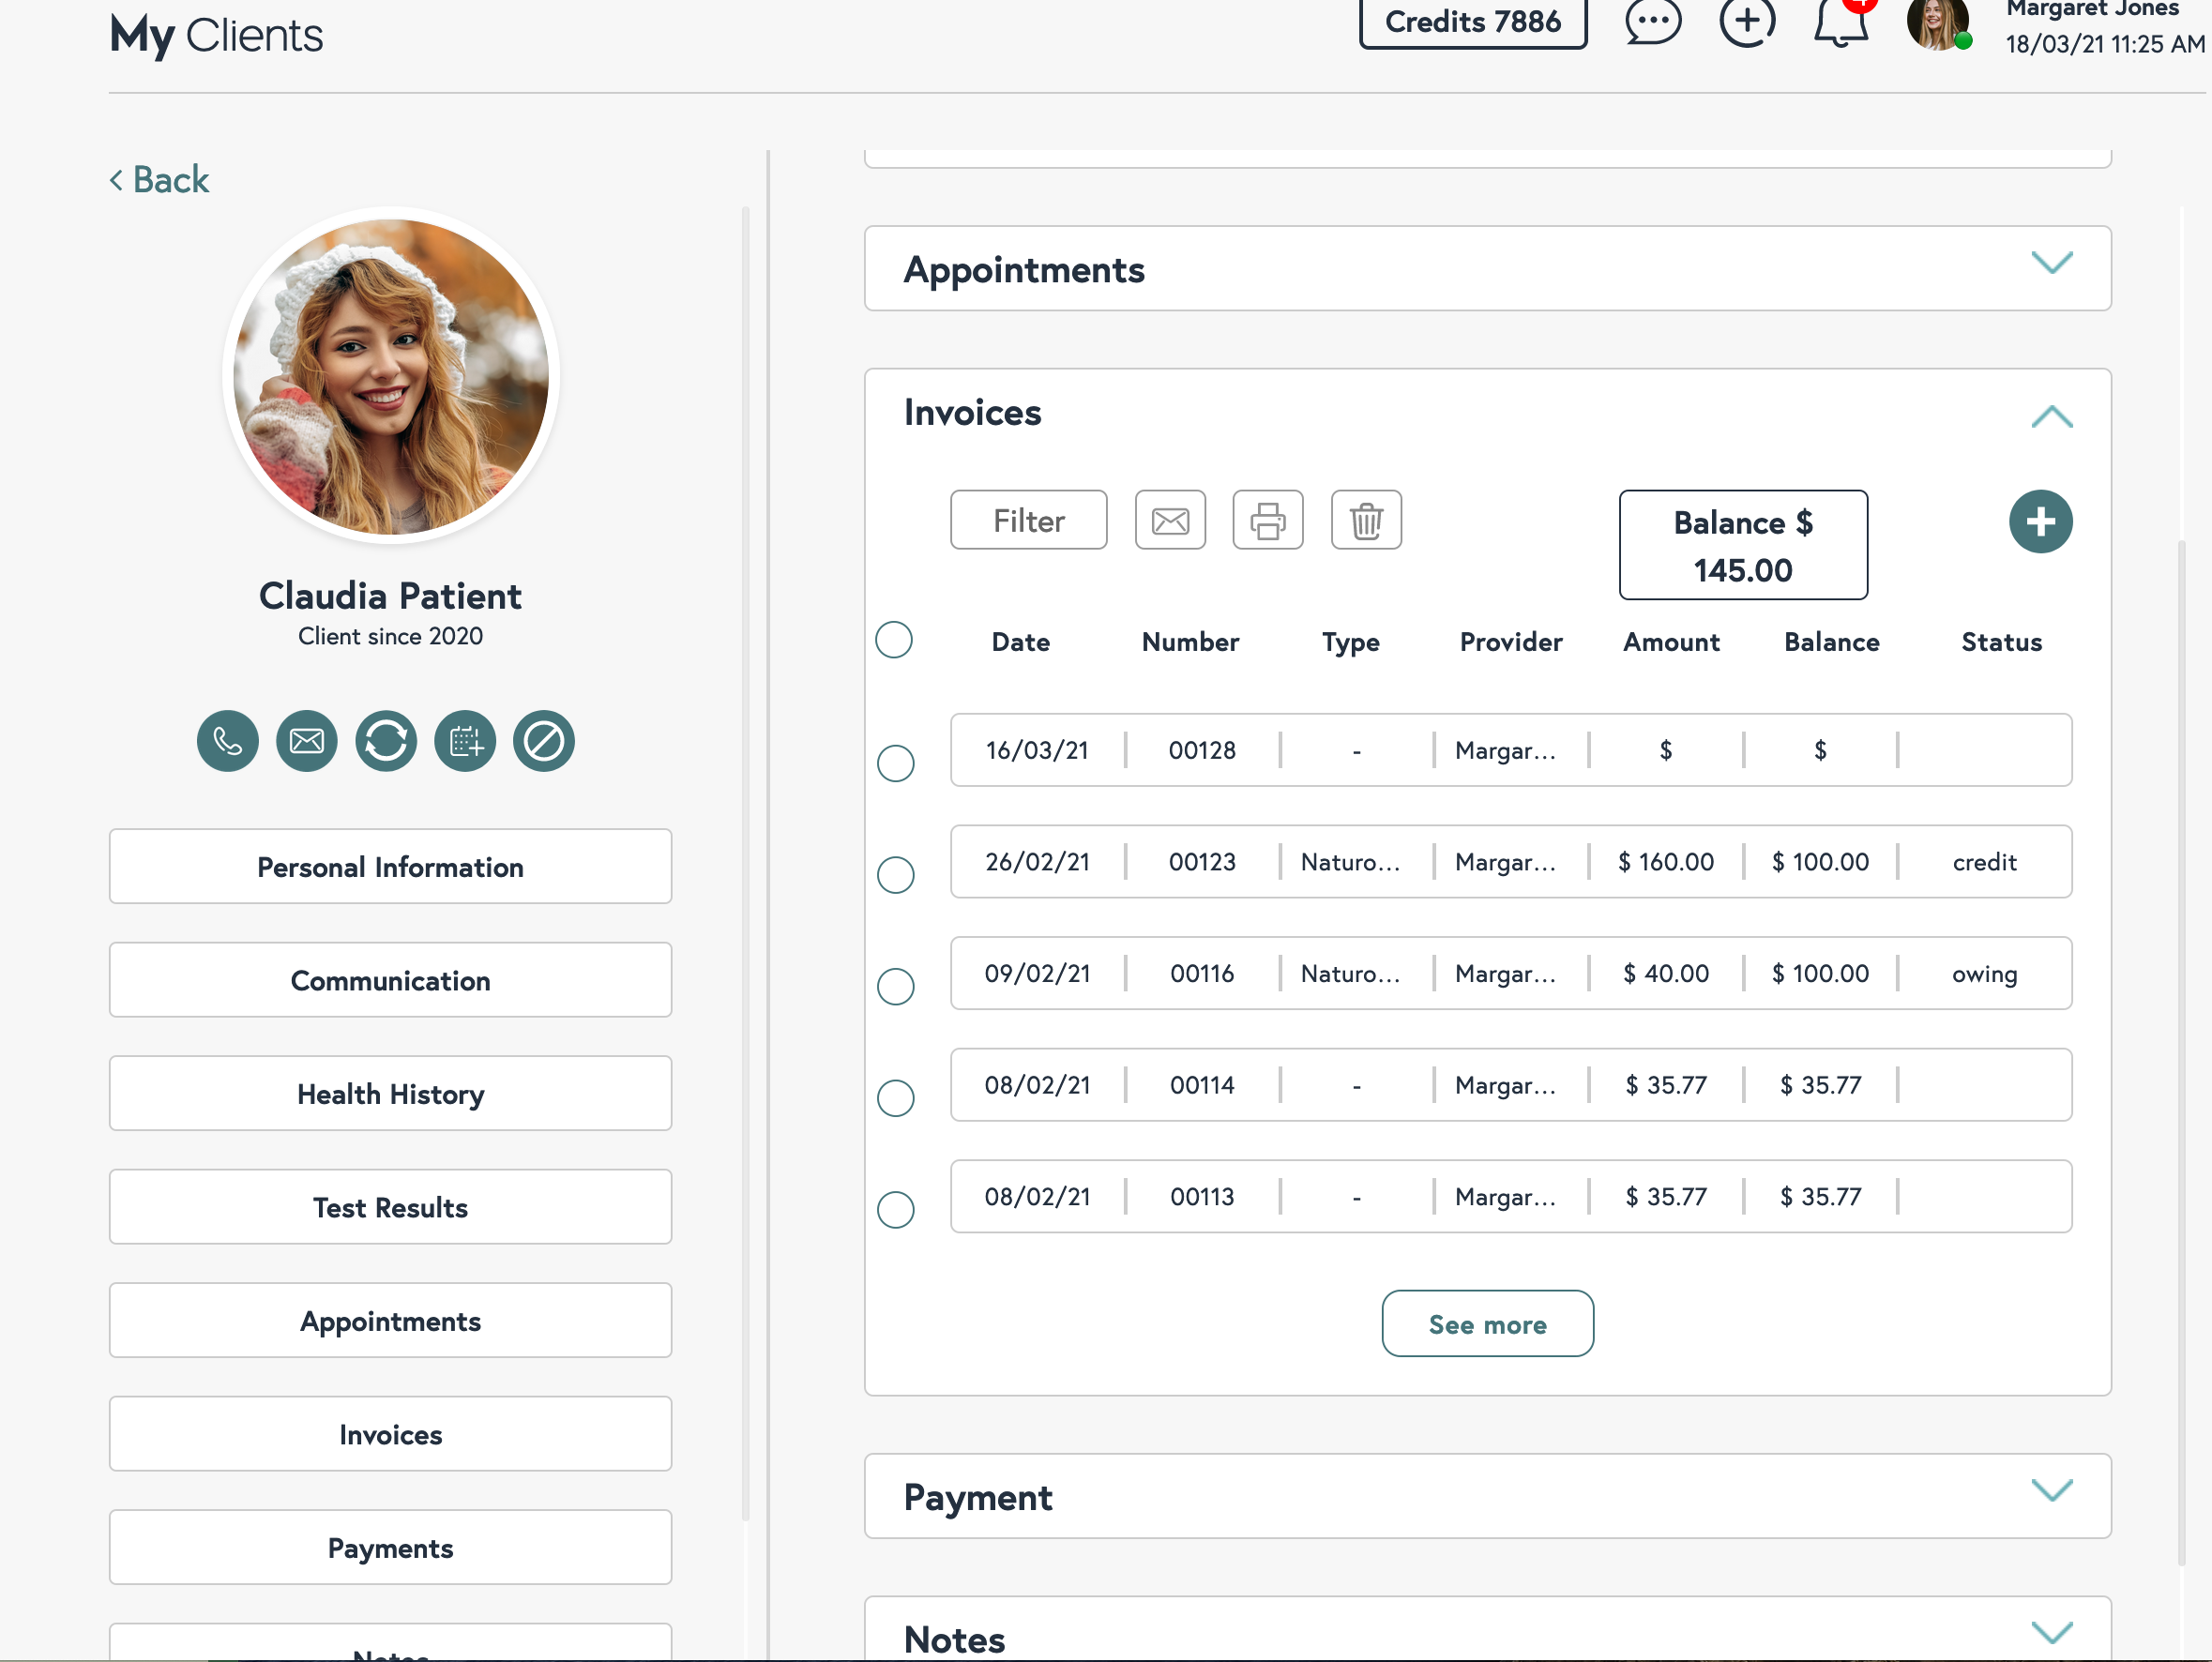Click the phone call icon under Claudia Patient
The image size is (2212, 1662).
tap(227, 741)
